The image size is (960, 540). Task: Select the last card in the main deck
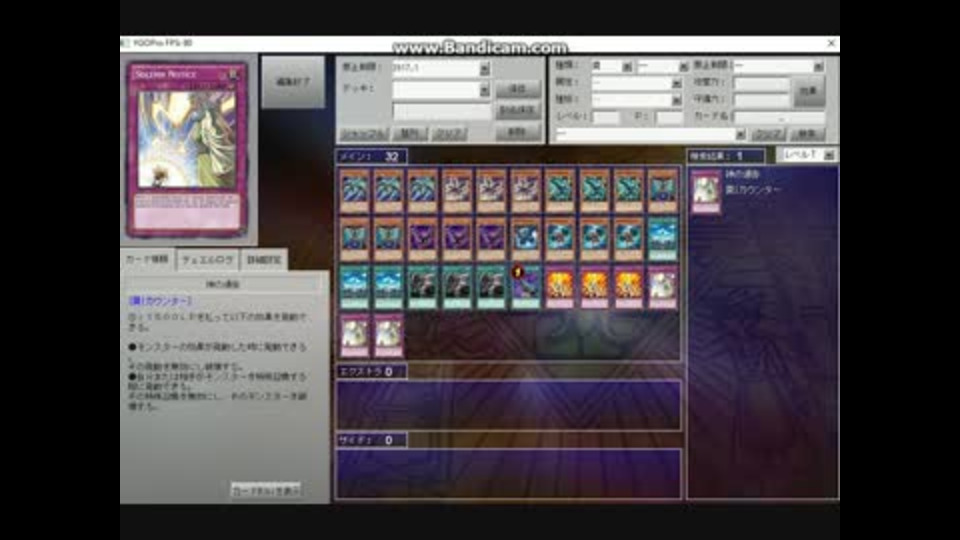pyautogui.click(x=389, y=335)
